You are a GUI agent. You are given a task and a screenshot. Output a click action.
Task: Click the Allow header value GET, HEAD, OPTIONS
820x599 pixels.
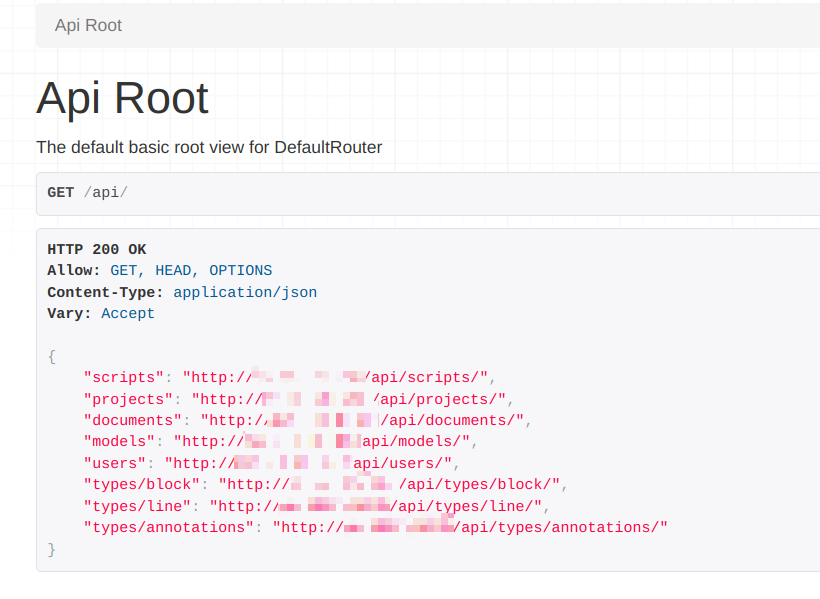190,270
